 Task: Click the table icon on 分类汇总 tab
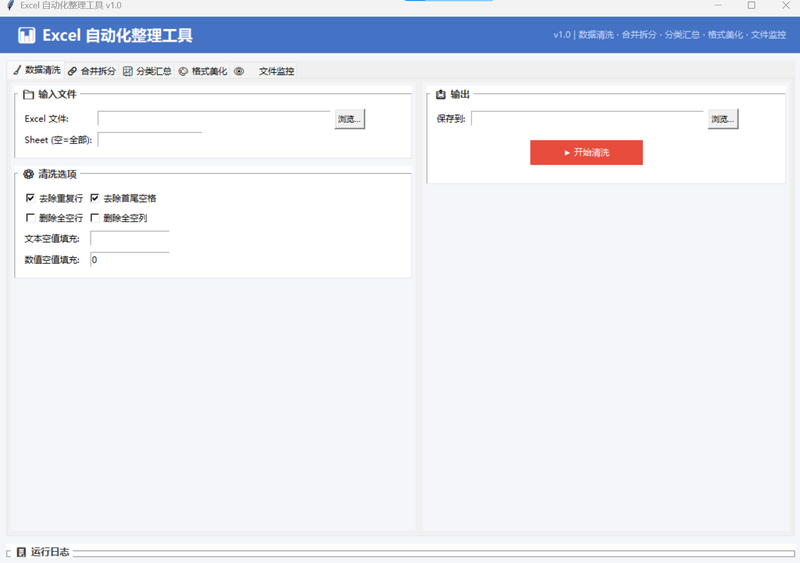point(128,71)
